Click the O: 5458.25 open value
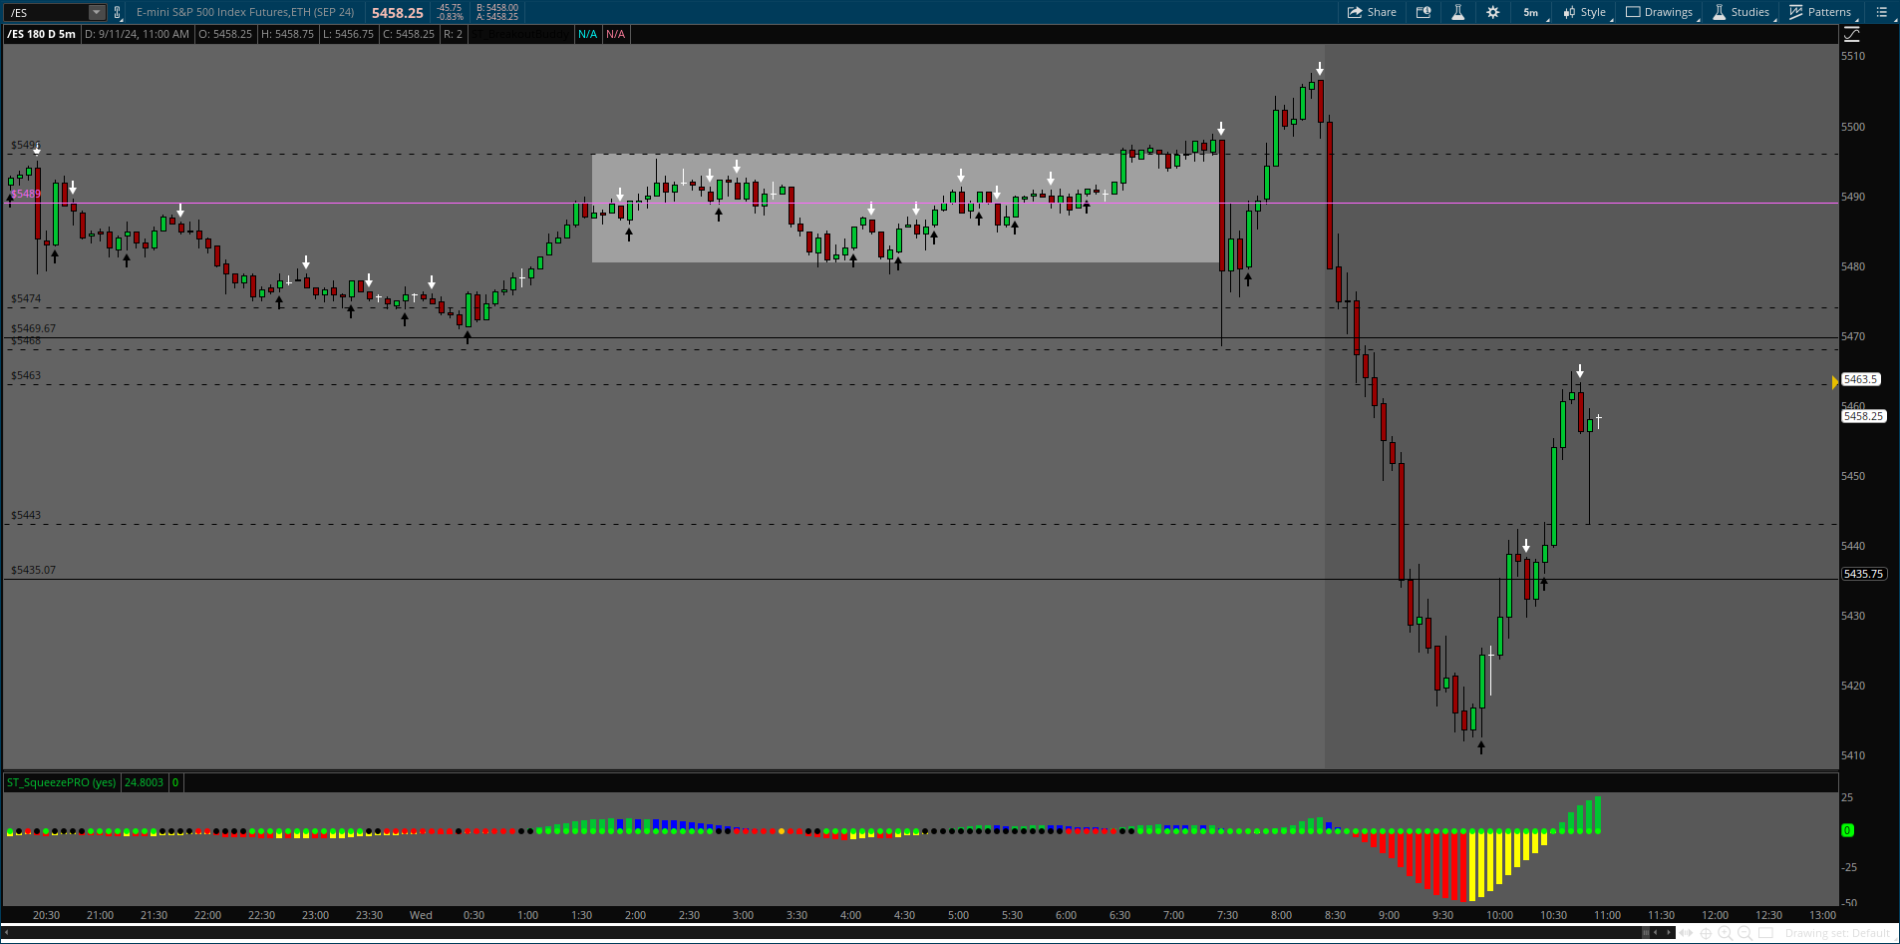Viewport: 1900px width, 944px height. click(x=224, y=34)
